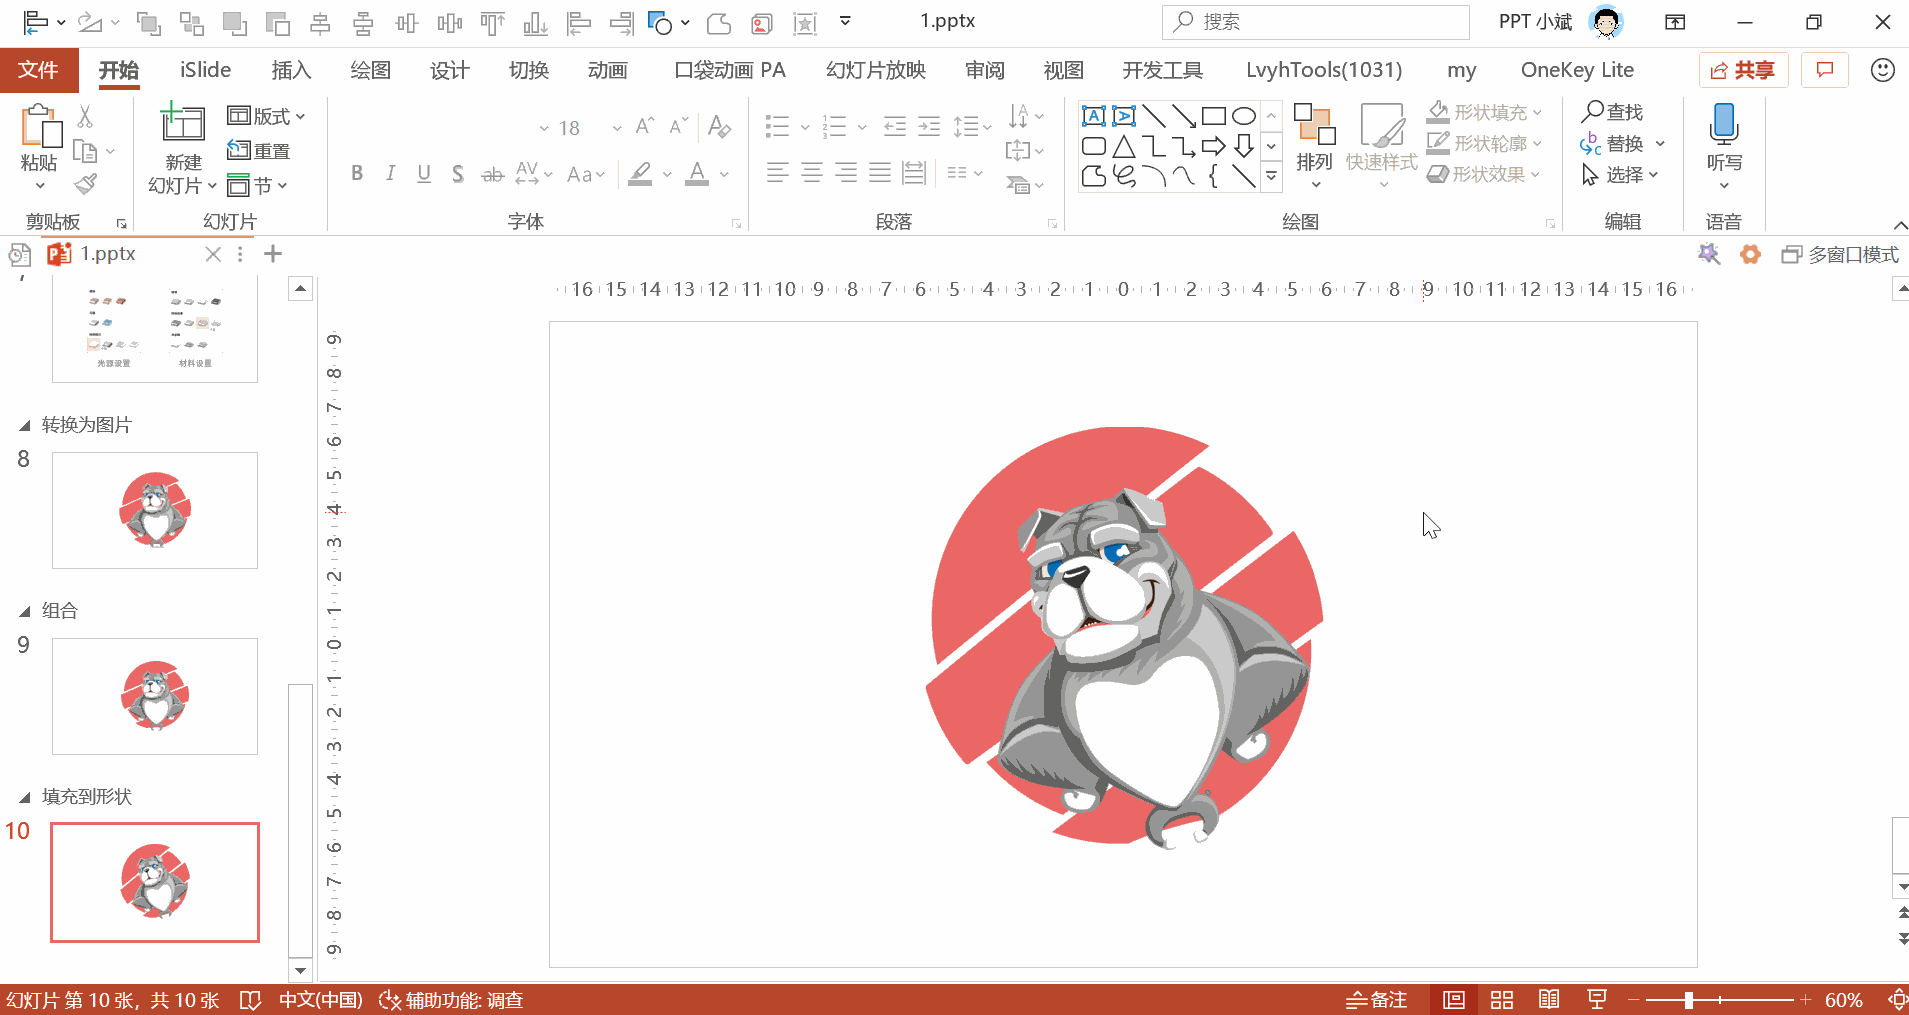
Task: Select slide 9 thumbnail
Action: [x=155, y=696]
